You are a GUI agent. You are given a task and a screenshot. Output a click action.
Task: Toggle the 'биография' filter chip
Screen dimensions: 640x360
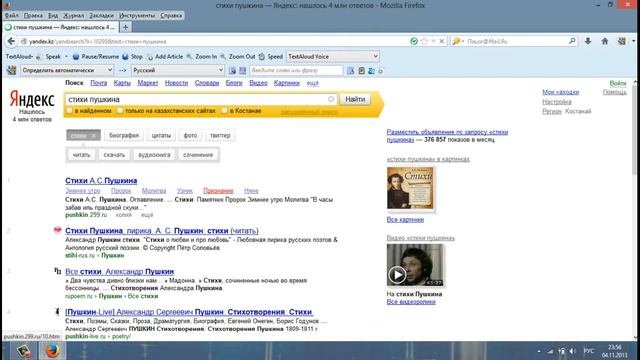[x=124, y=136]
